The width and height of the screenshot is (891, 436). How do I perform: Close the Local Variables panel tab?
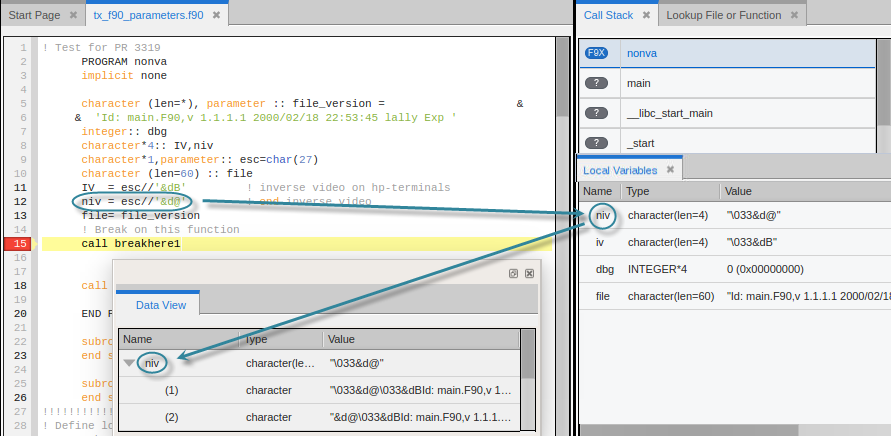click(672, 171)
